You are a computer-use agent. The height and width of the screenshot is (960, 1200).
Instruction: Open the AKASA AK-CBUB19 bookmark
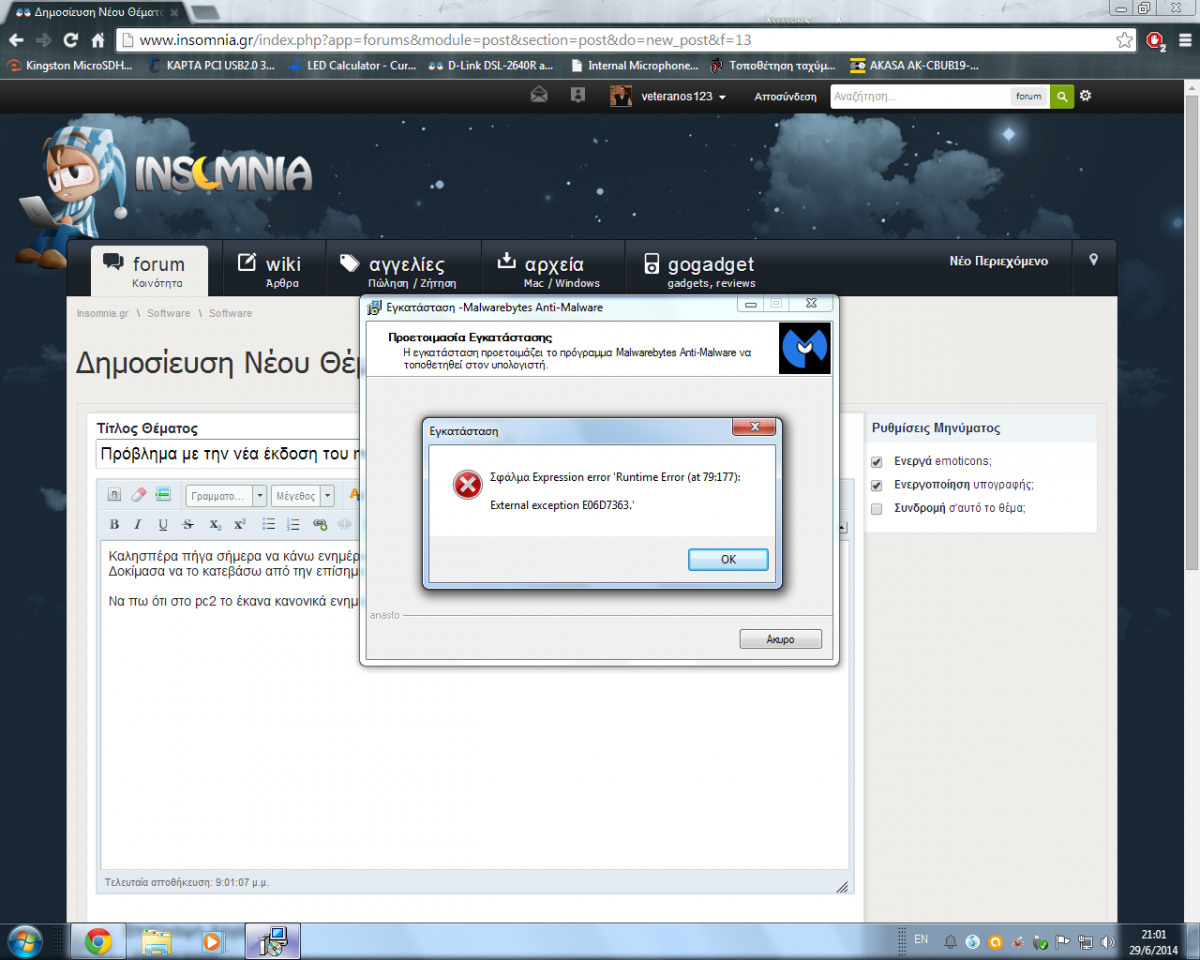(x=914, y=66)
